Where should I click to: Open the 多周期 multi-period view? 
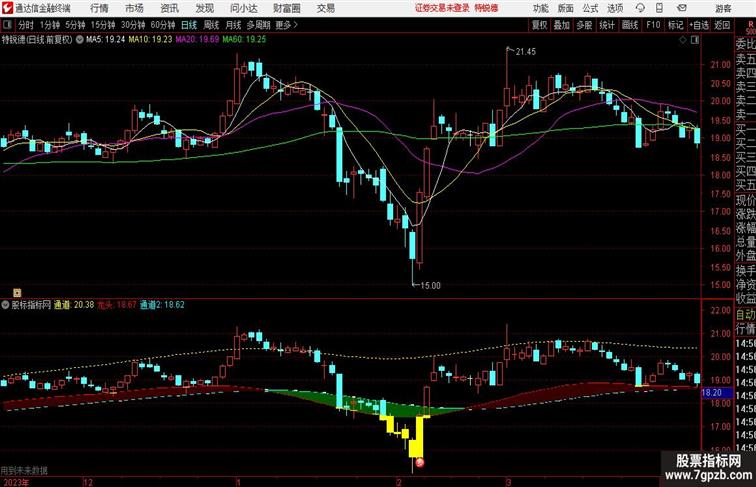(258, 25)
